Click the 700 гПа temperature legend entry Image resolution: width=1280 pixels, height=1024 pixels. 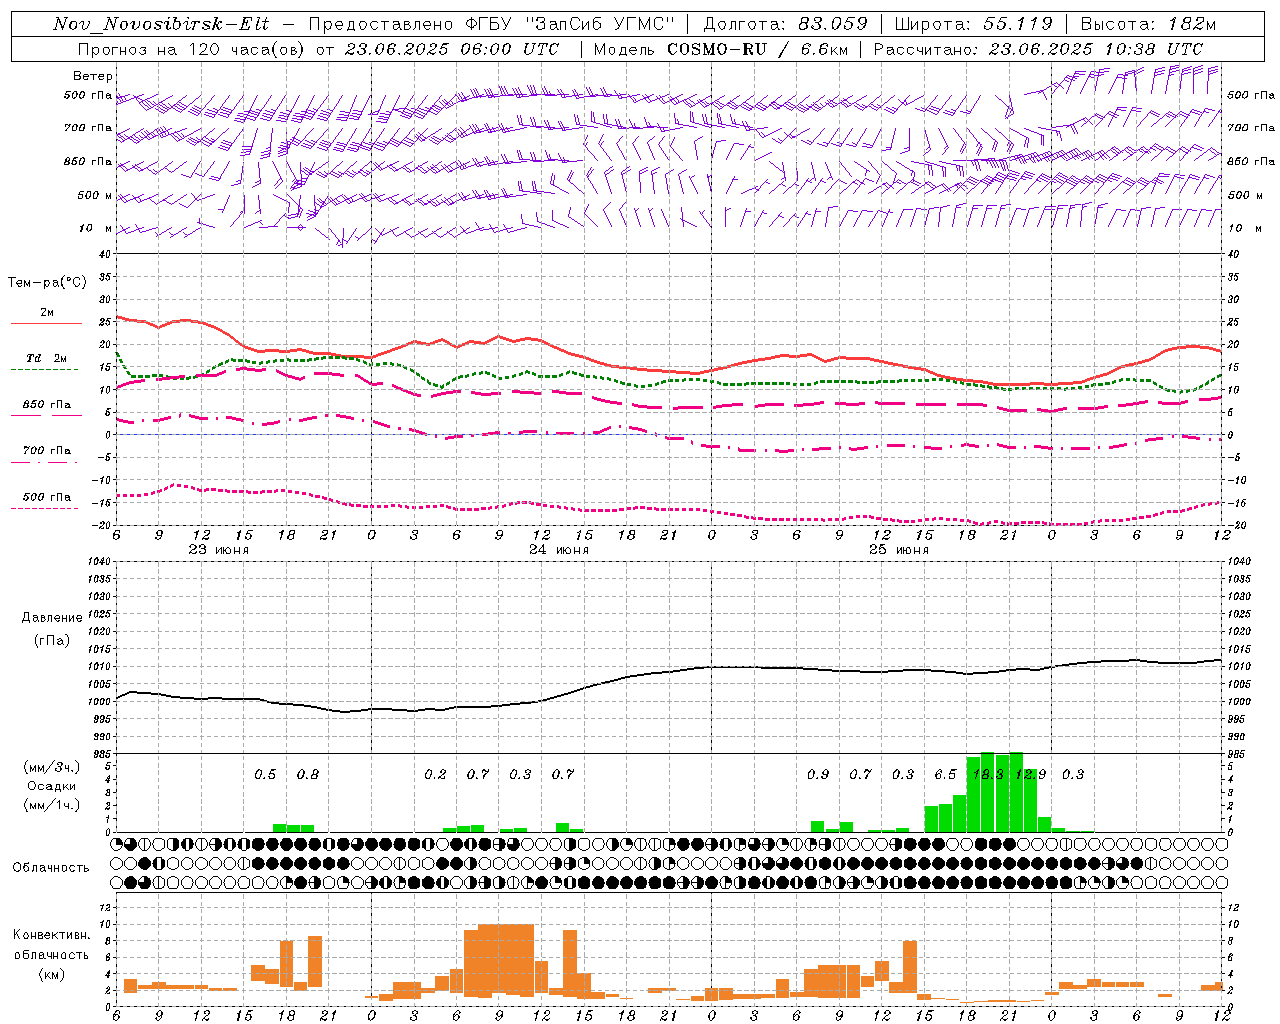(46, 455)
